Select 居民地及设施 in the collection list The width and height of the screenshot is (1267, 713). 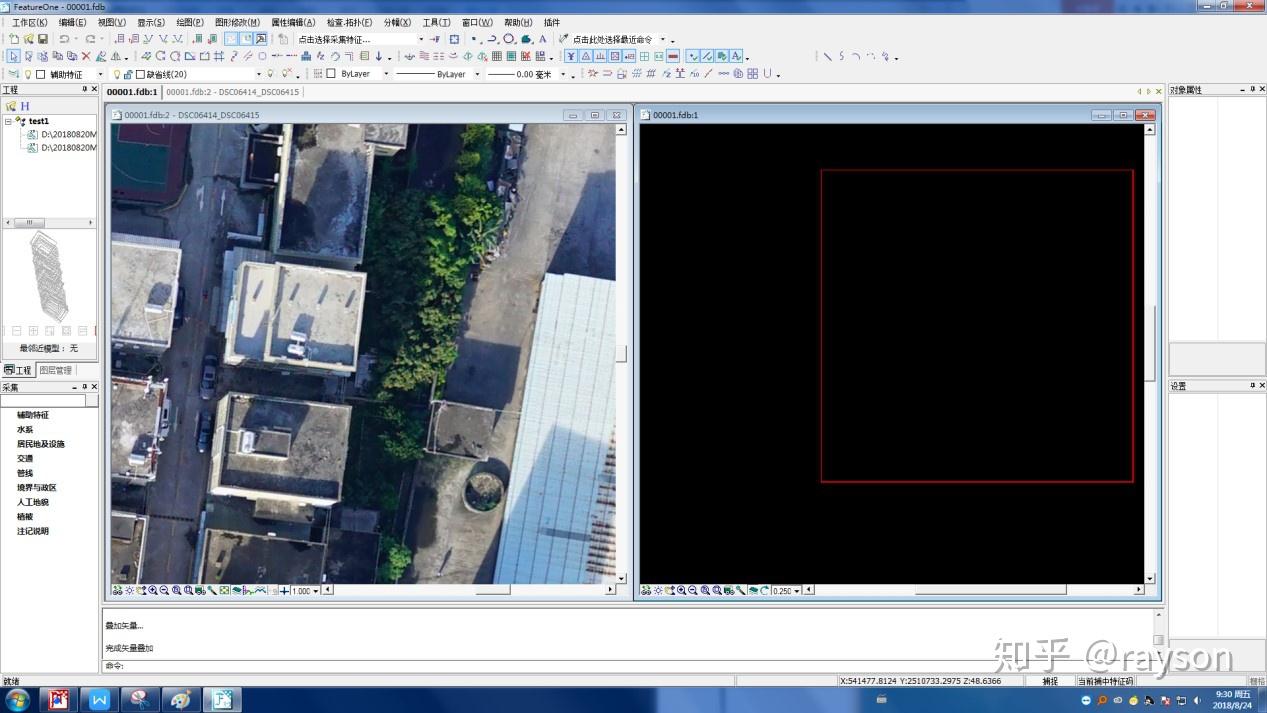tap(40, 444)
